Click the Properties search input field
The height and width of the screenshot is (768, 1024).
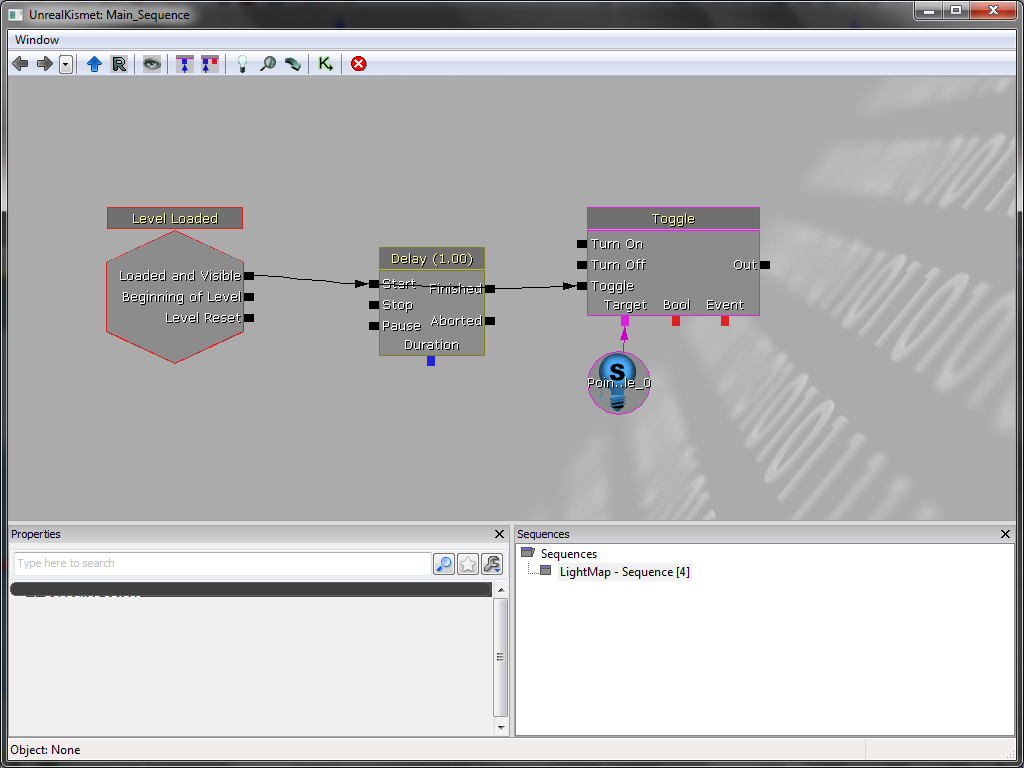[222, 564]
